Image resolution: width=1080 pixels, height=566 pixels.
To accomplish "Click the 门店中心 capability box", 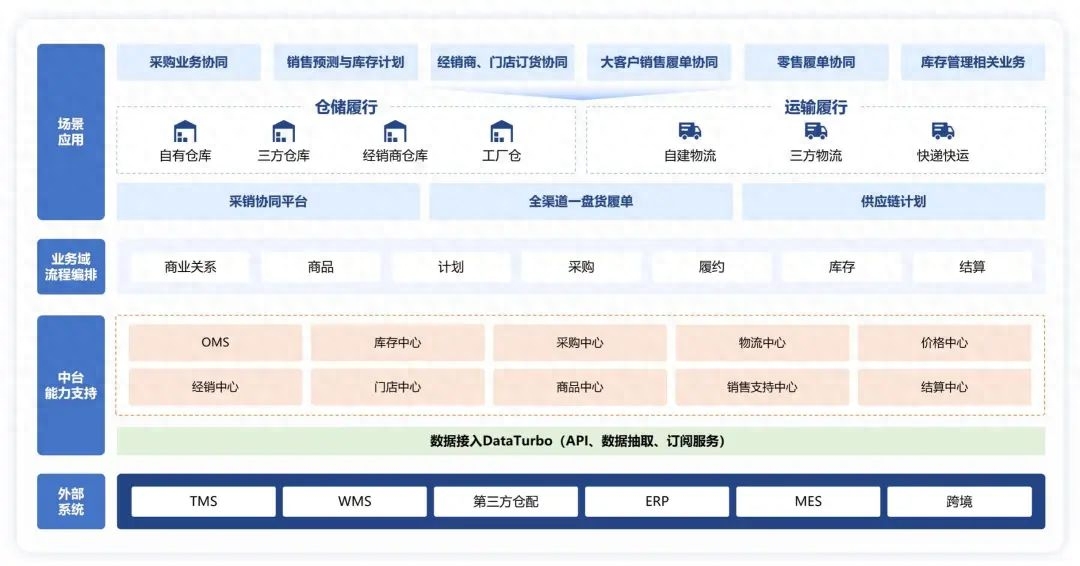I will (397, 387).
